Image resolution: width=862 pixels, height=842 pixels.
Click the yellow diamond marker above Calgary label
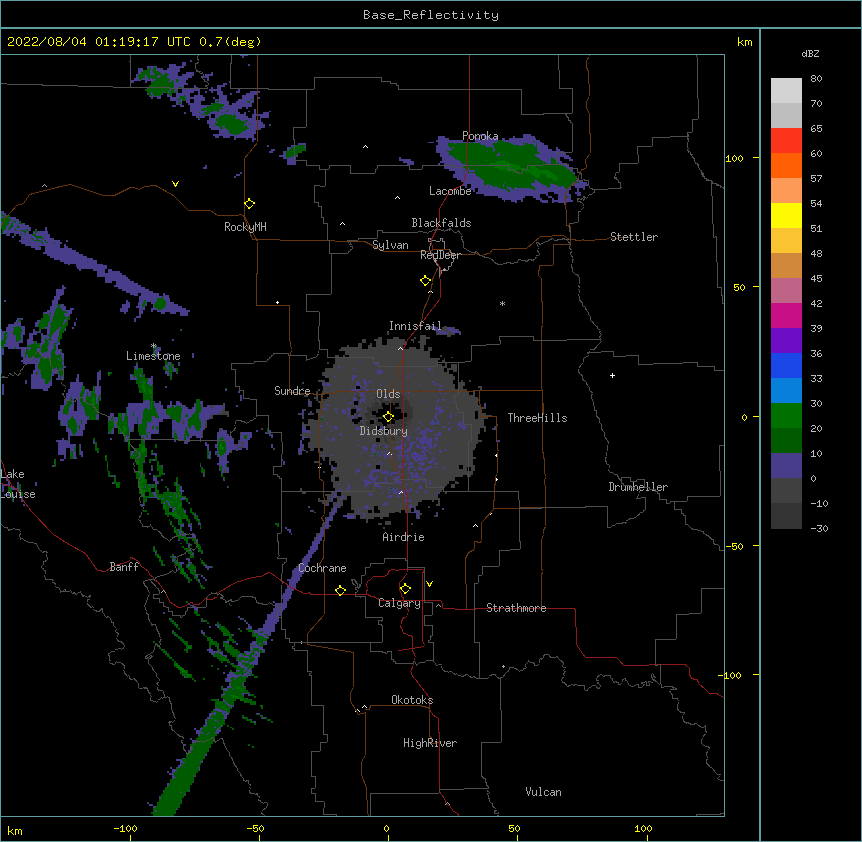(x=405, y=589)
